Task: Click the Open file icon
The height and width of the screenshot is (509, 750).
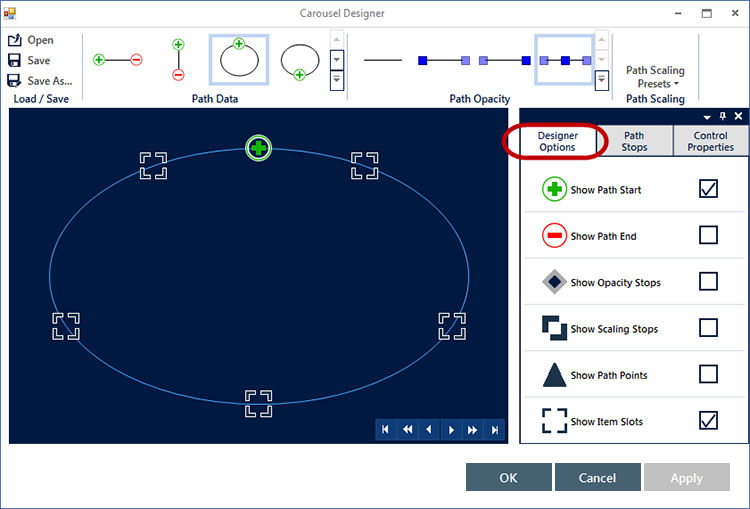Action: [14, 40]
